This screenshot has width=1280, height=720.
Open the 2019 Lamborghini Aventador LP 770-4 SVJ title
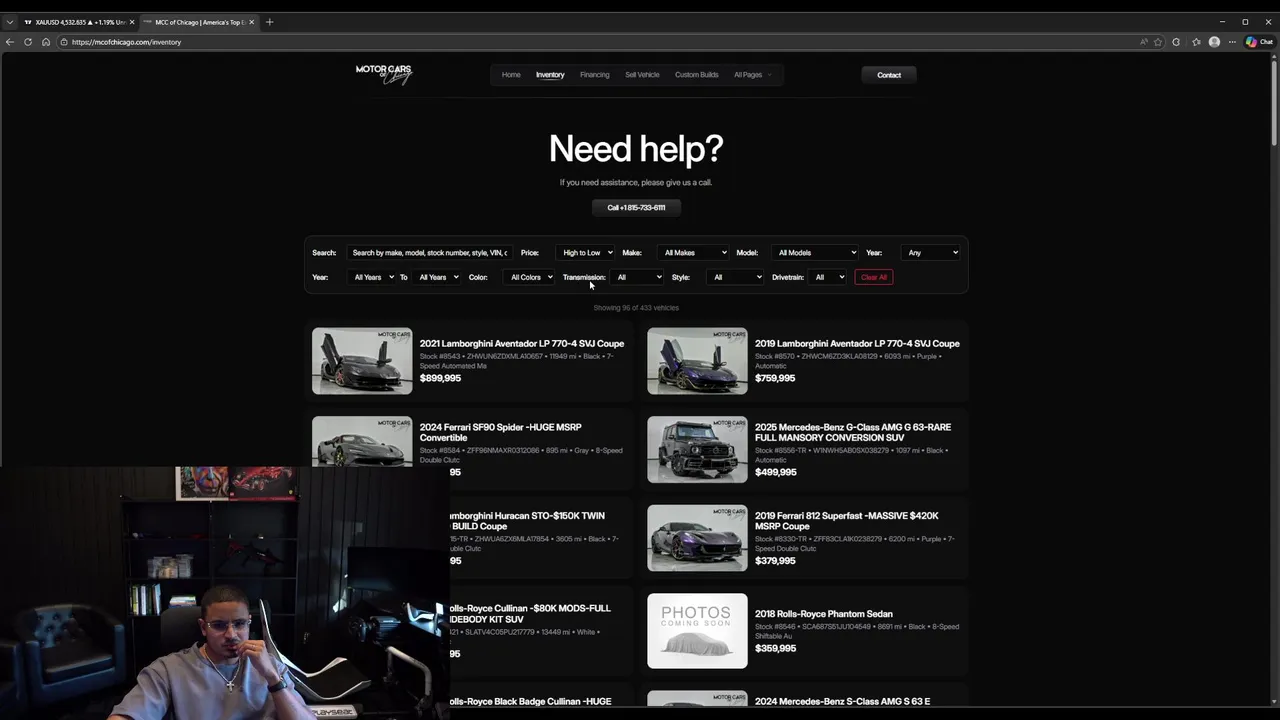[x=857, y=344]
